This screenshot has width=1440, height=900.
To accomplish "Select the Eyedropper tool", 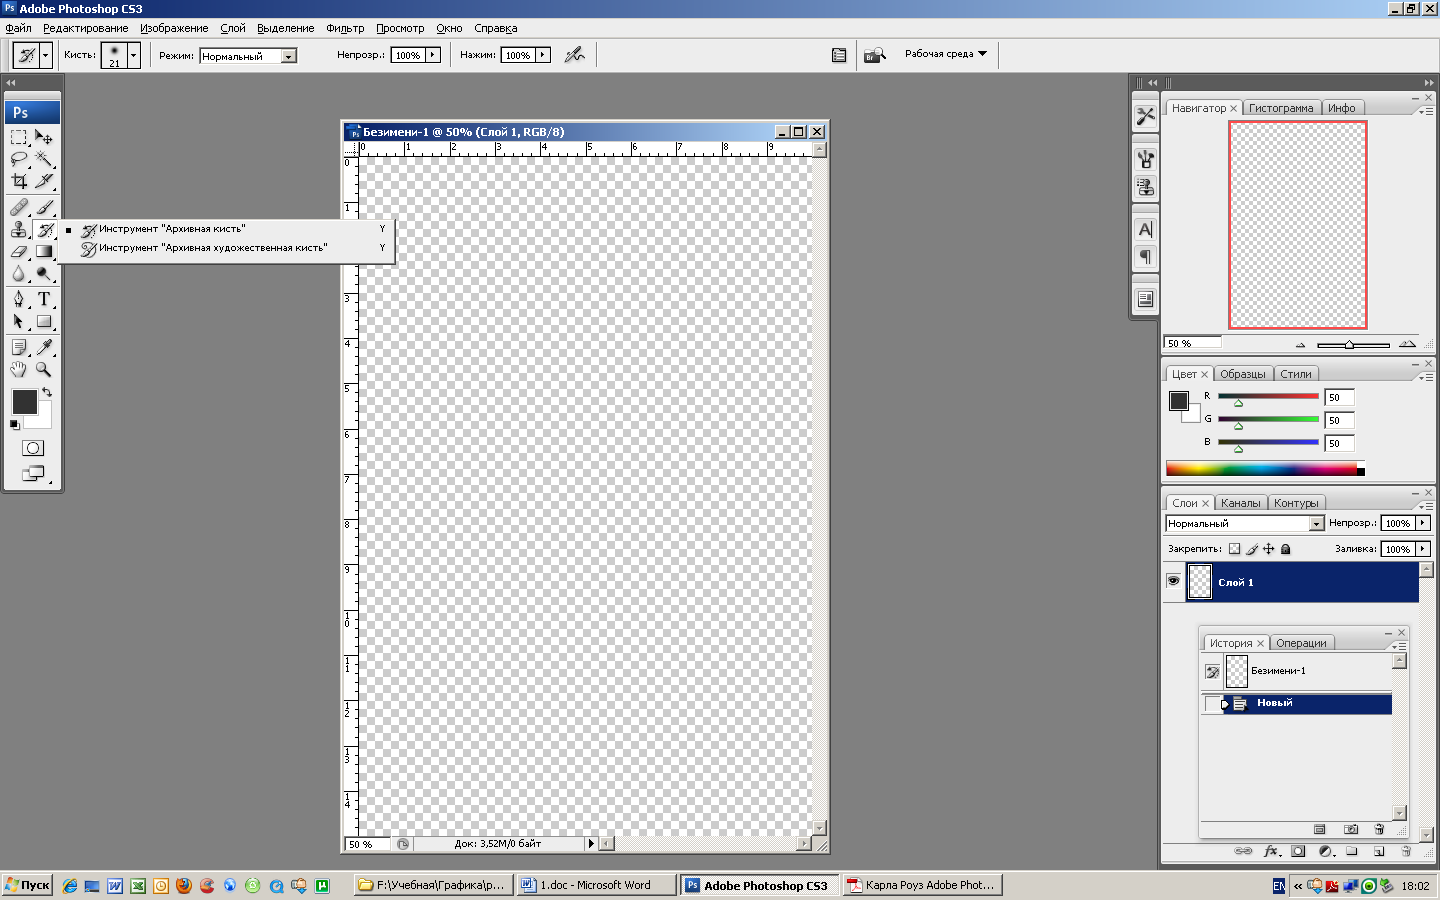I will pyautogui.click(x=44, y=347).
